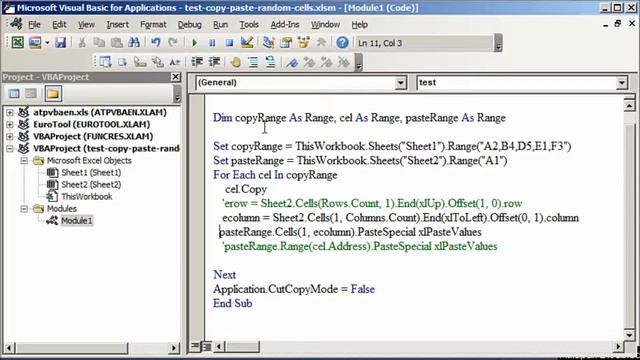Screen dimensions: 640x360
Task: Open the Object Browser toolbar icon
Action: [x=303, y=42]
